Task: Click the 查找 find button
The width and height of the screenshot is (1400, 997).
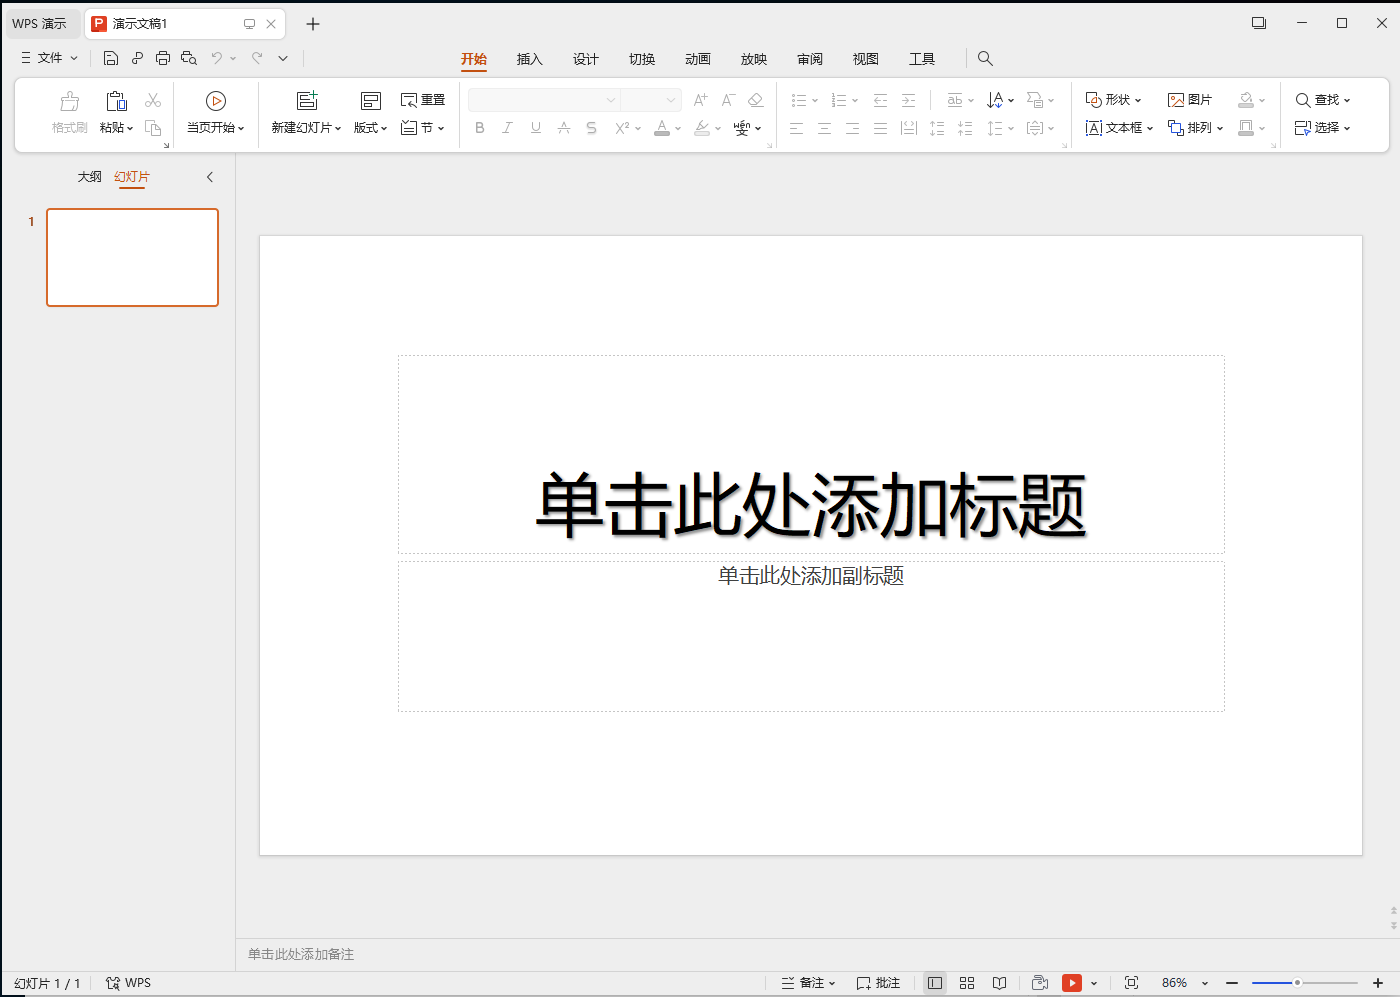Action: click(x=1322, y=100)
